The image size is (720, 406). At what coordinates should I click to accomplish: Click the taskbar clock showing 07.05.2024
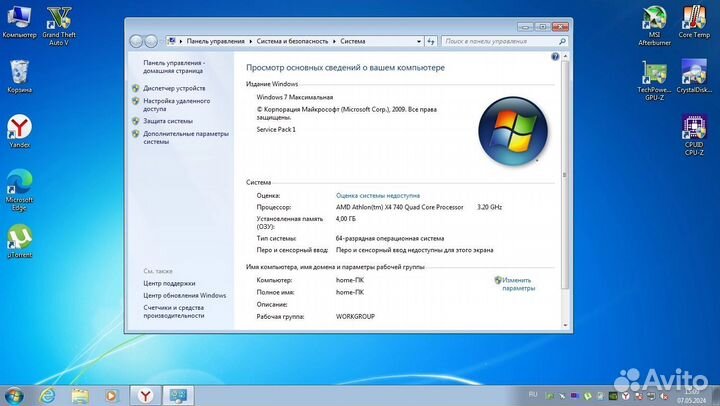pos(692,396)
